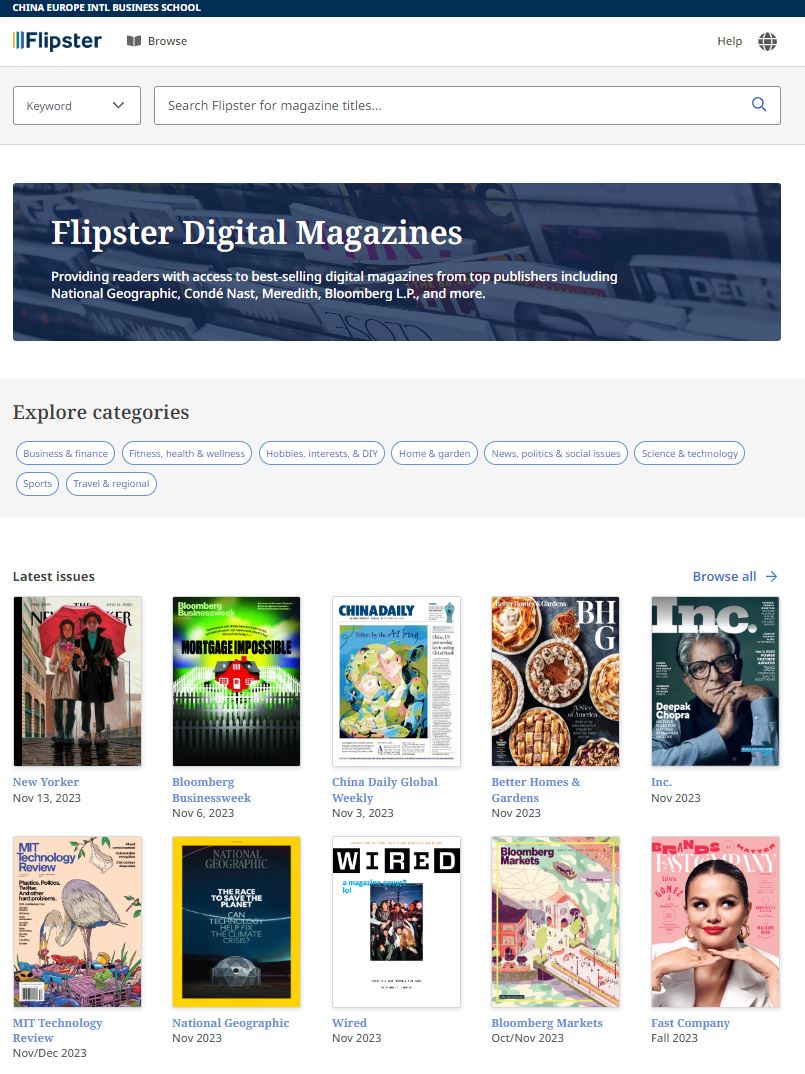The height and width of the screenshot is (1074, 805).
Task: Choose the Science & technology category
Action: 689,453
